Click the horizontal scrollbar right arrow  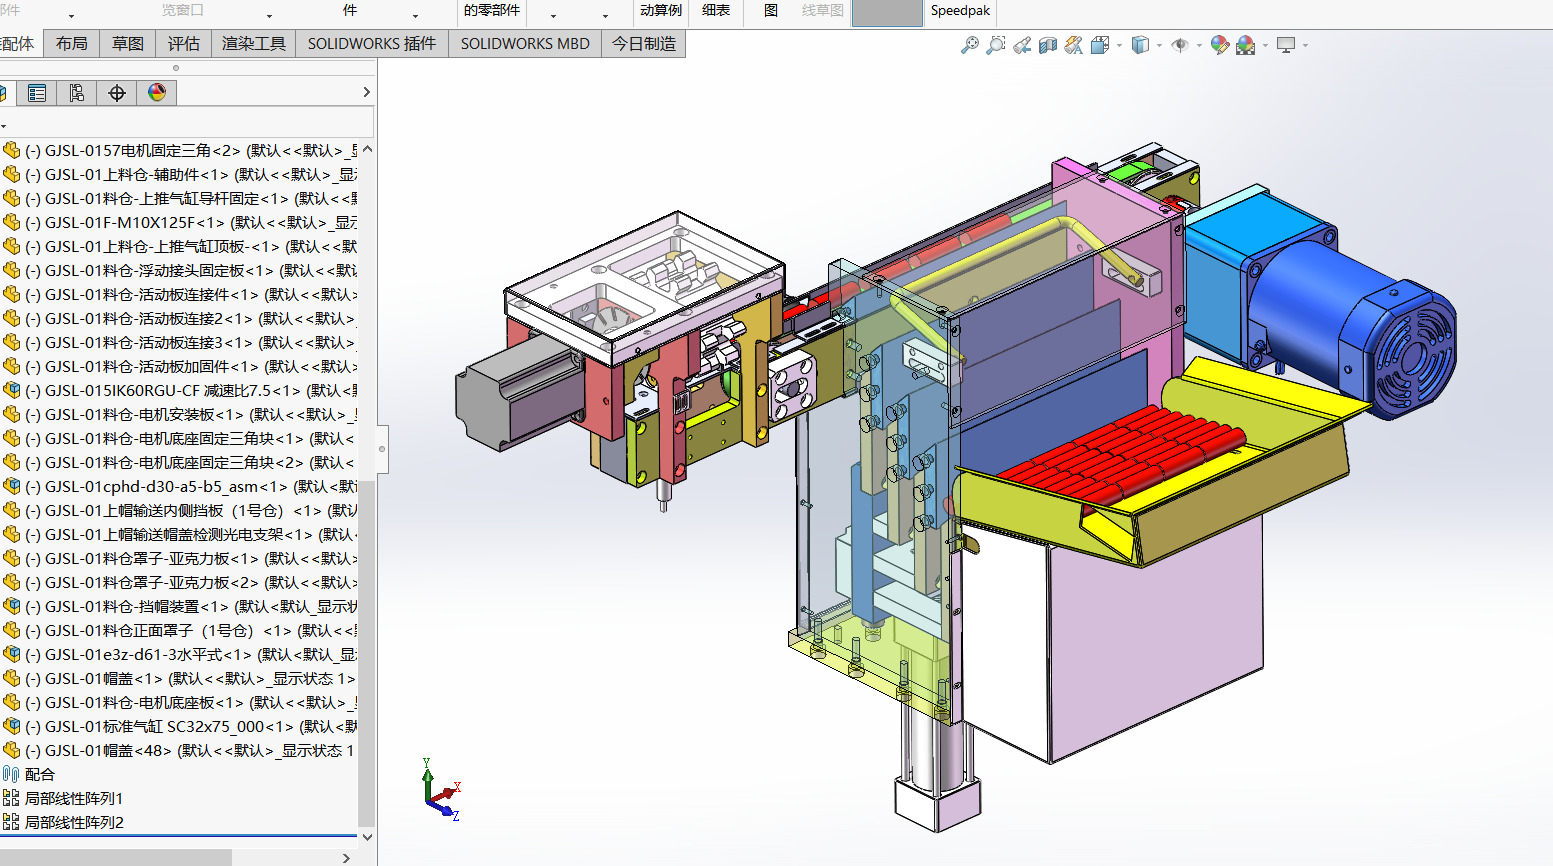pyautogui.click(x=346, y=858)
